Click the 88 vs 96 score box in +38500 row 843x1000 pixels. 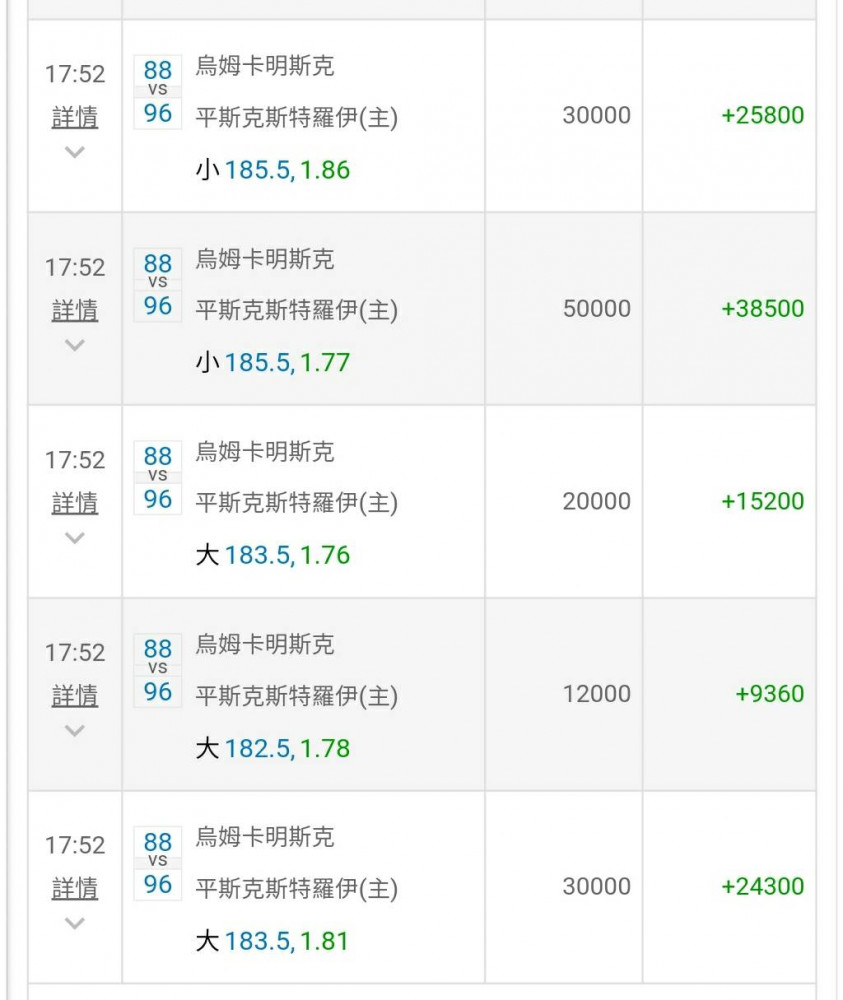pyautogui.click(x=158, y=284)
